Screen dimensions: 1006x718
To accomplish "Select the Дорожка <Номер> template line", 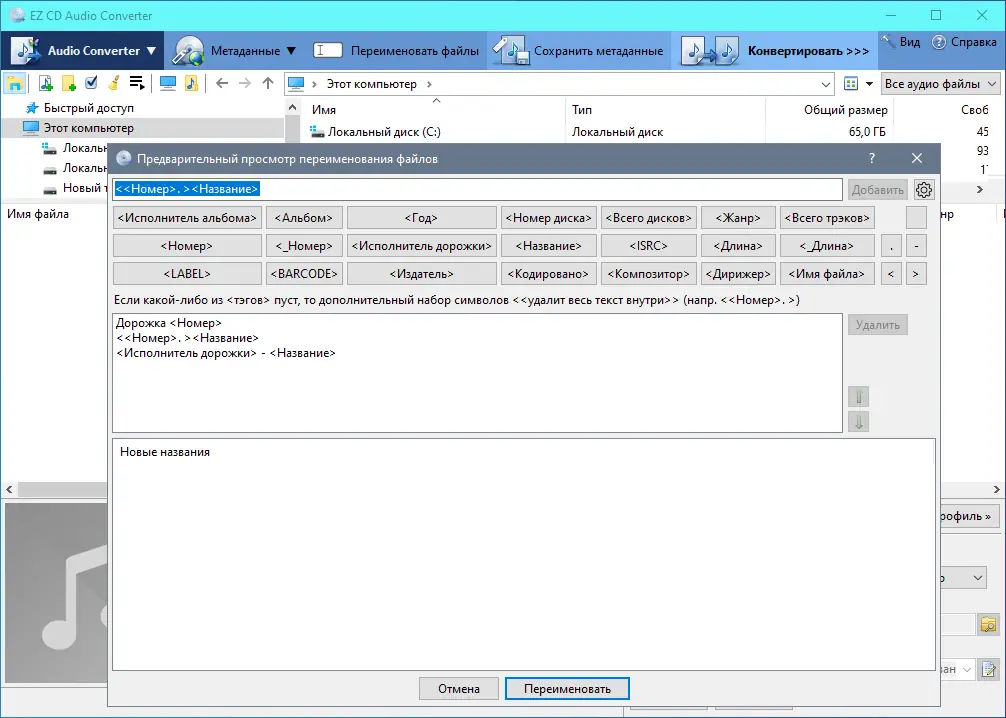I will tap(170, 324).
